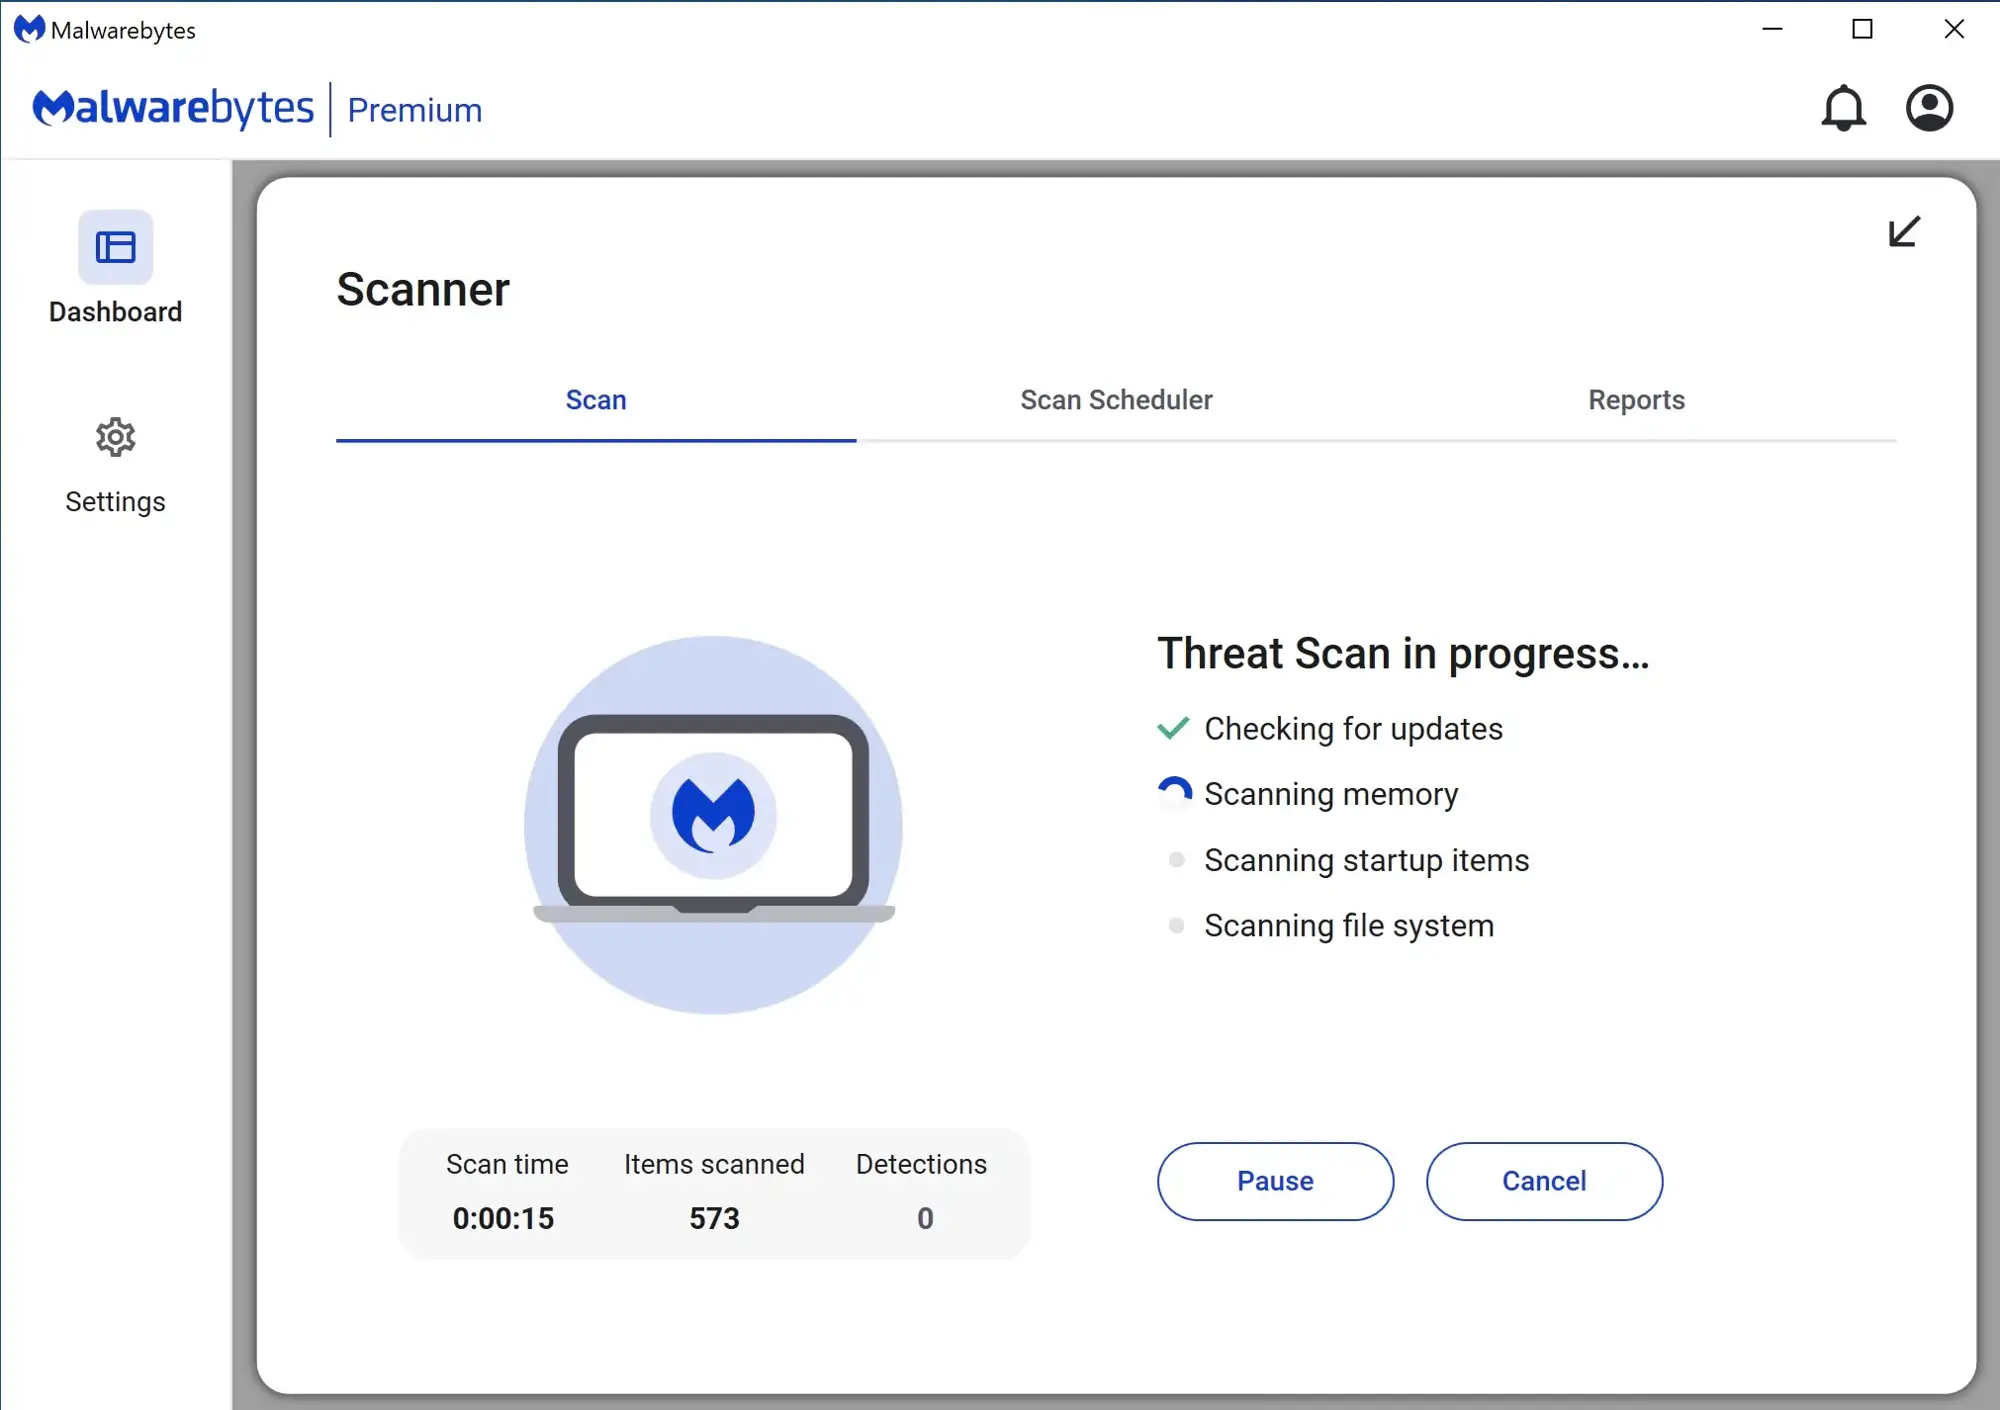The height and width of the screenshot is (1410, 2000).
Task: Cancel the current threat scan
Action: (x=1544, y=1180)
